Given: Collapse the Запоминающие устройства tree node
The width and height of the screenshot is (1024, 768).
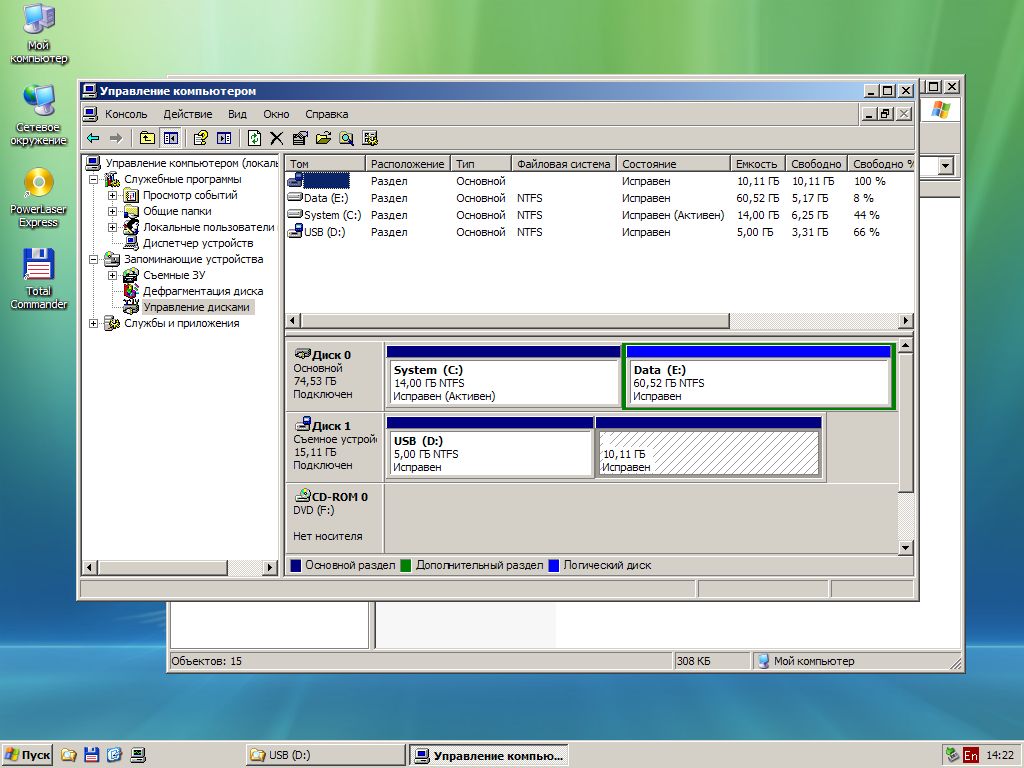Looking at the screenshot, I should [94, 259].
